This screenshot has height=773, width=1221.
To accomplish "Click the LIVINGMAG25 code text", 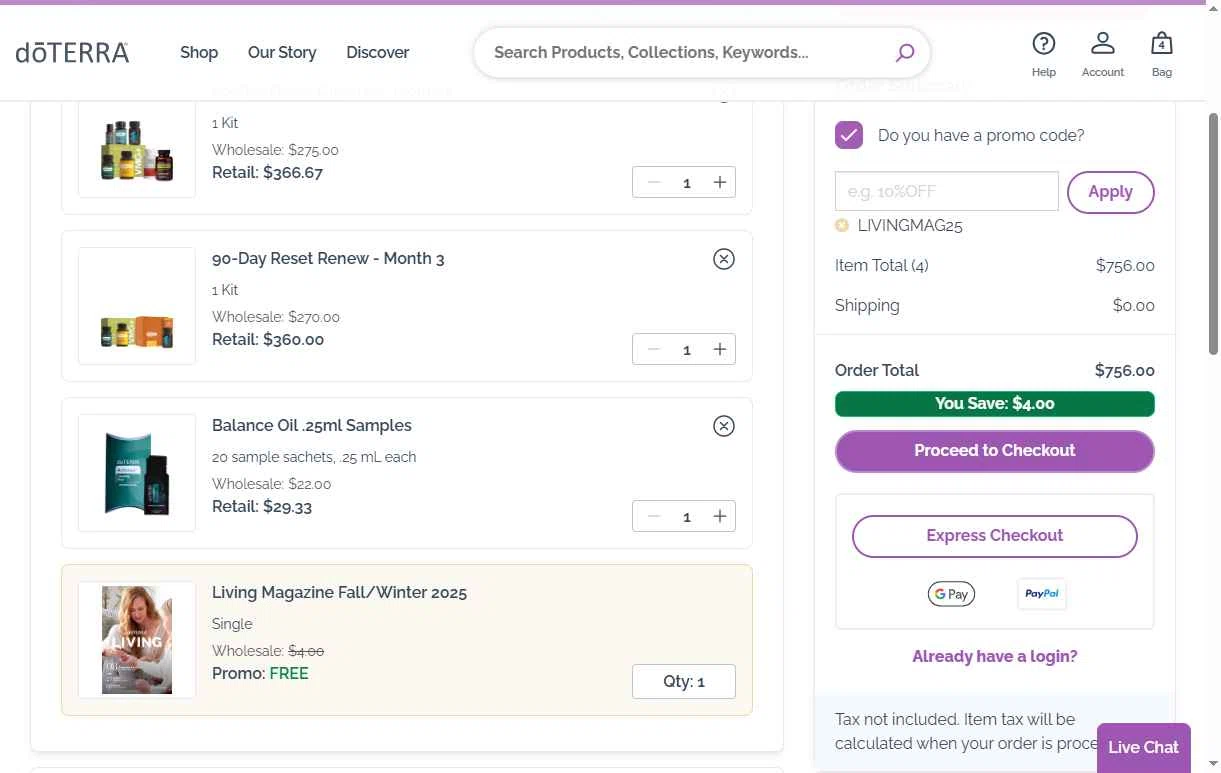I will [x=910, y=226].
